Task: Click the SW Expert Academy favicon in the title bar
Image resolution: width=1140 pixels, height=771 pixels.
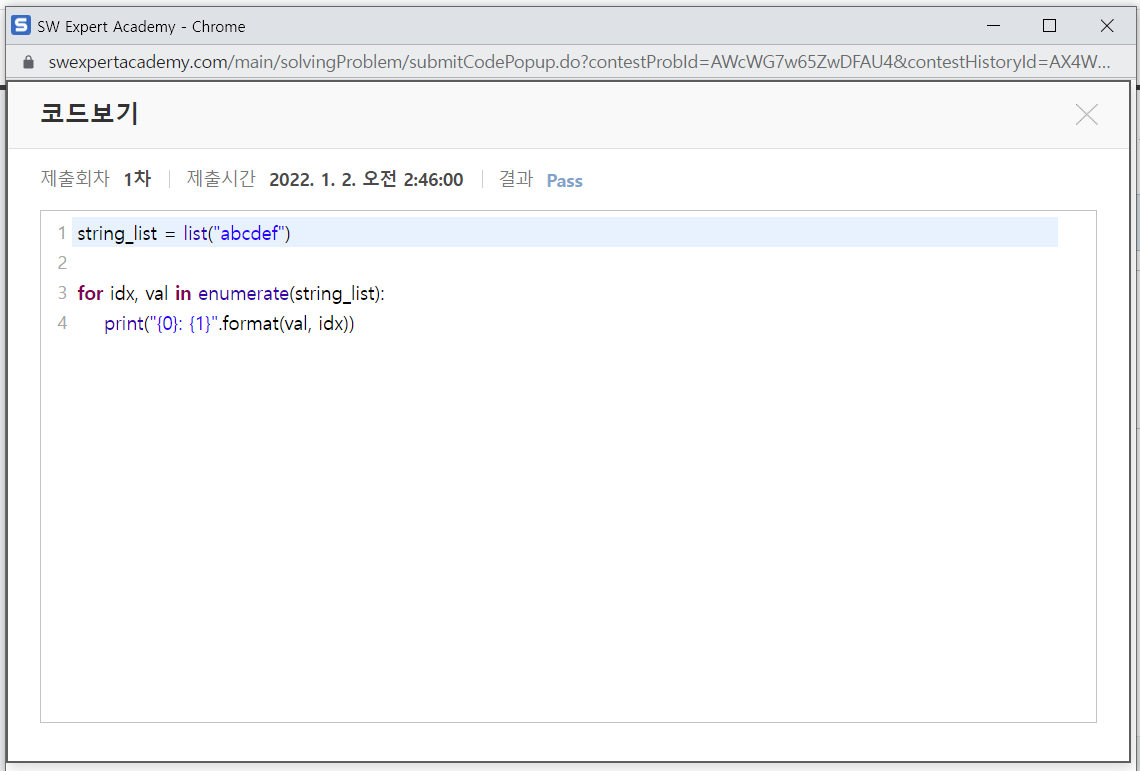Action: pyautogui.click(x=20, y=25)
